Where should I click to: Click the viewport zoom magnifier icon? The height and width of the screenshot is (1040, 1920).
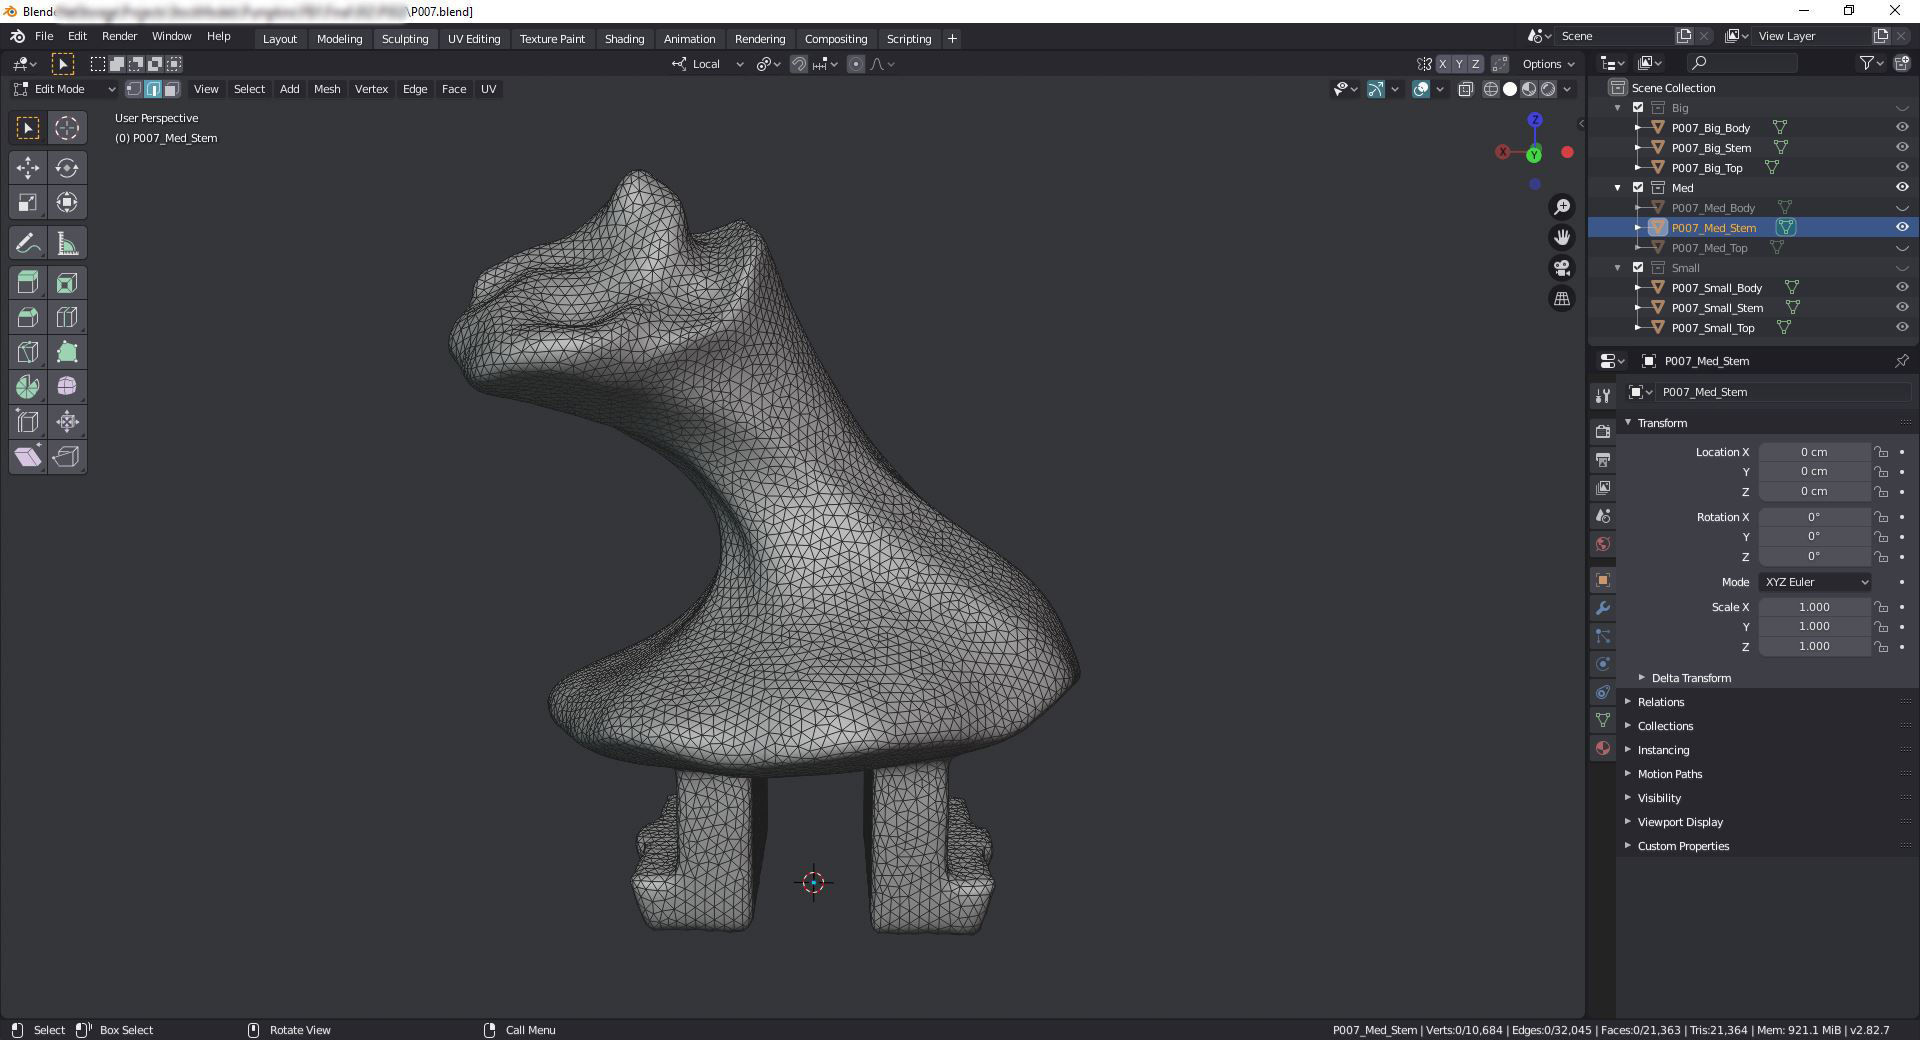coord(1562,207)
